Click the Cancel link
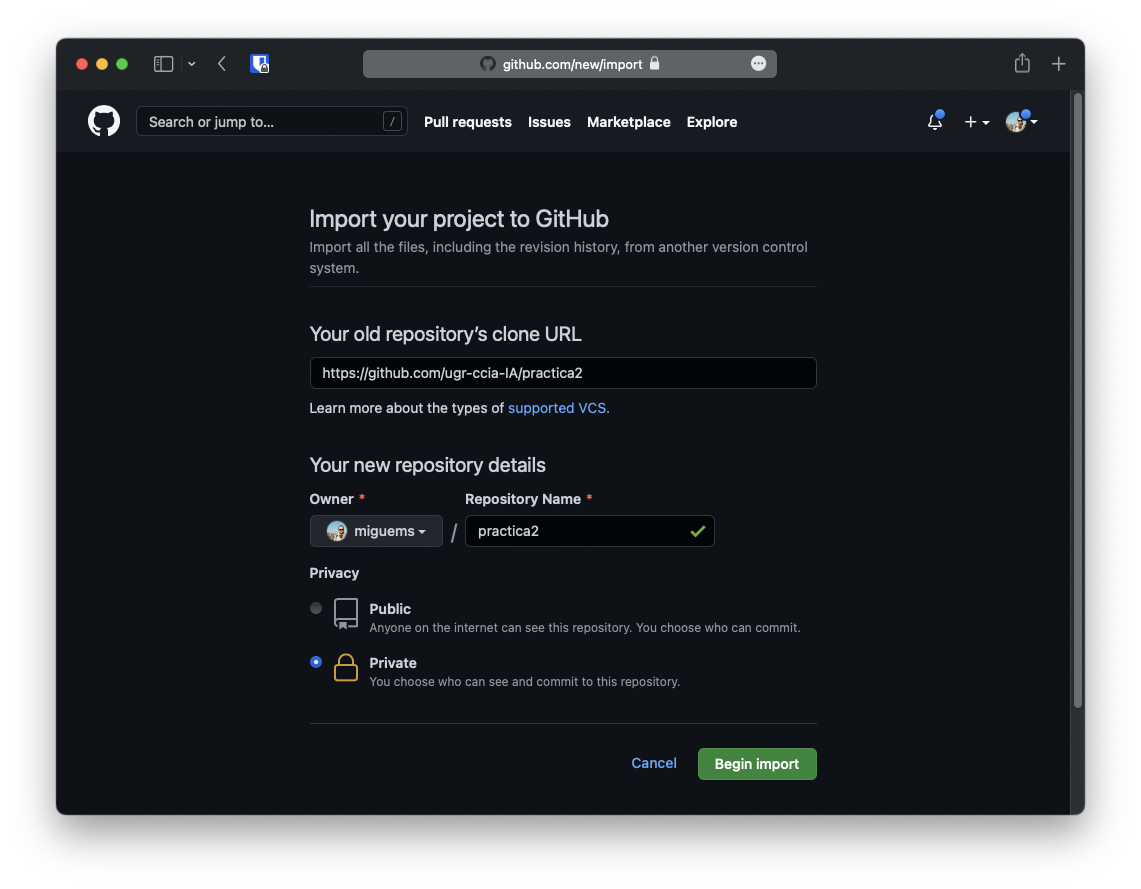 (653, 763)
